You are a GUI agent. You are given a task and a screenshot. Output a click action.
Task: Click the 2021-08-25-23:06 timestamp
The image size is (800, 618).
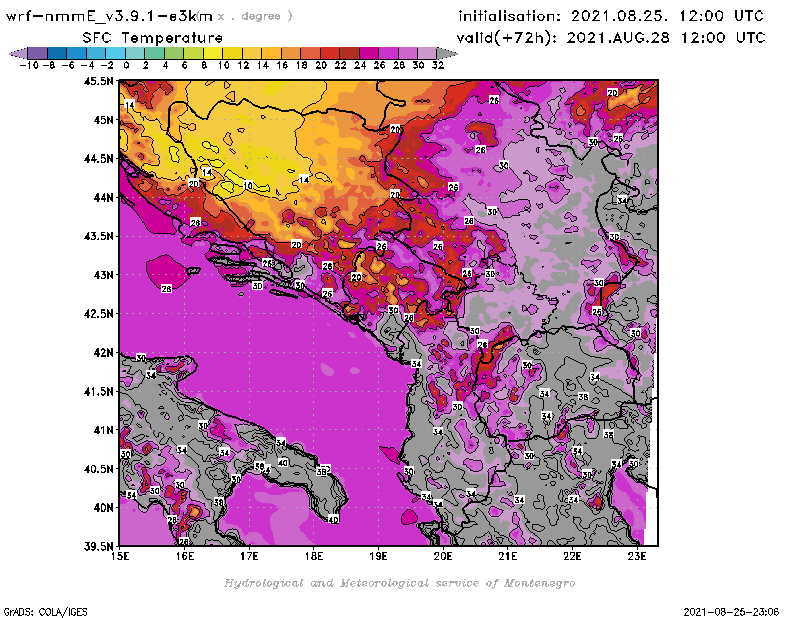click(x=731, y=612)
